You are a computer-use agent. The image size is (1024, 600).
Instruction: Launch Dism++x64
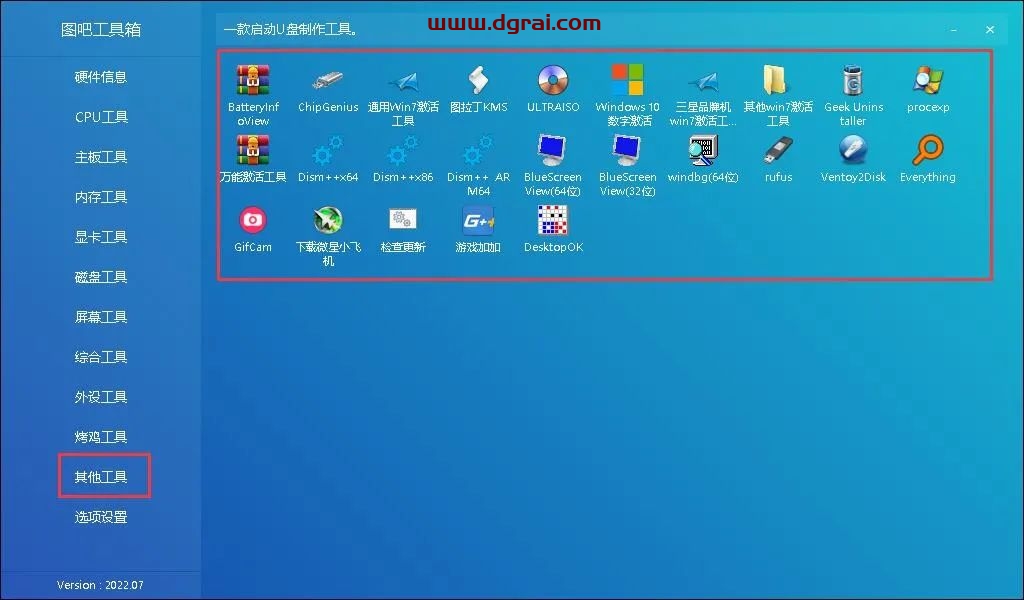(328, 158)
